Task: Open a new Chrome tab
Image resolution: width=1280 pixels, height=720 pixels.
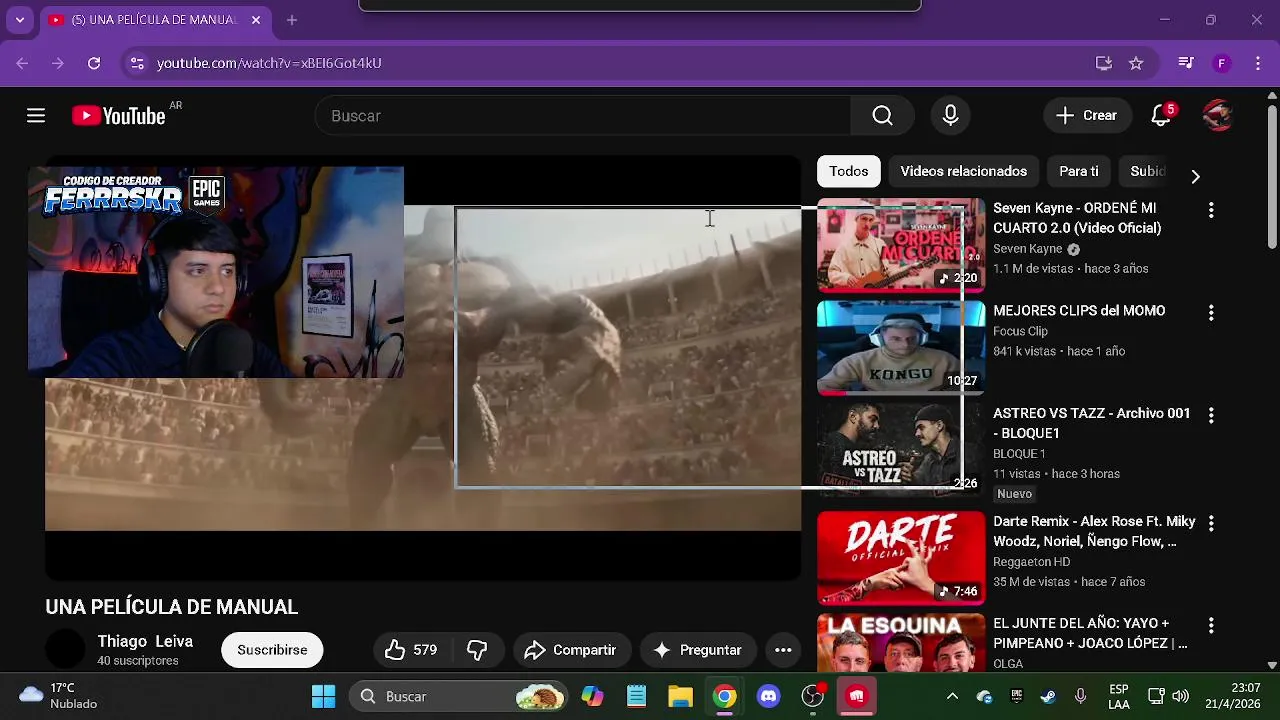Action: (x=292, y=20)
